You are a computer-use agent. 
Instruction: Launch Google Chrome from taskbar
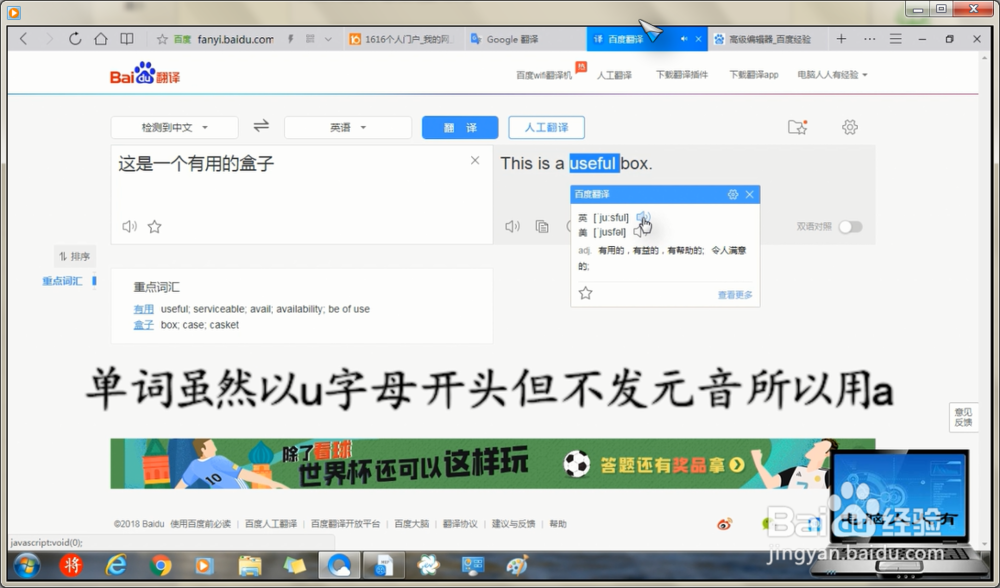point(161,566)
